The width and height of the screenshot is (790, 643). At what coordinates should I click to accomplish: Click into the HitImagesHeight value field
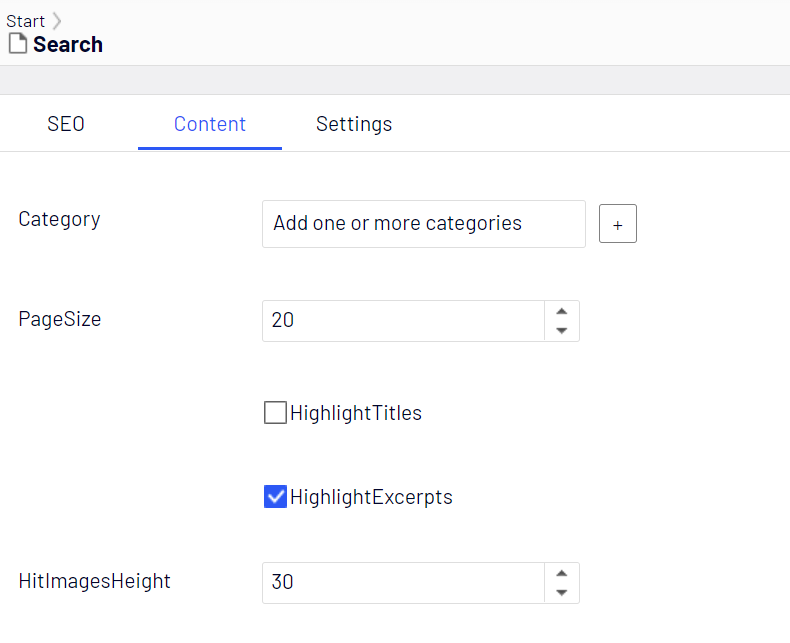pos(403,583)
